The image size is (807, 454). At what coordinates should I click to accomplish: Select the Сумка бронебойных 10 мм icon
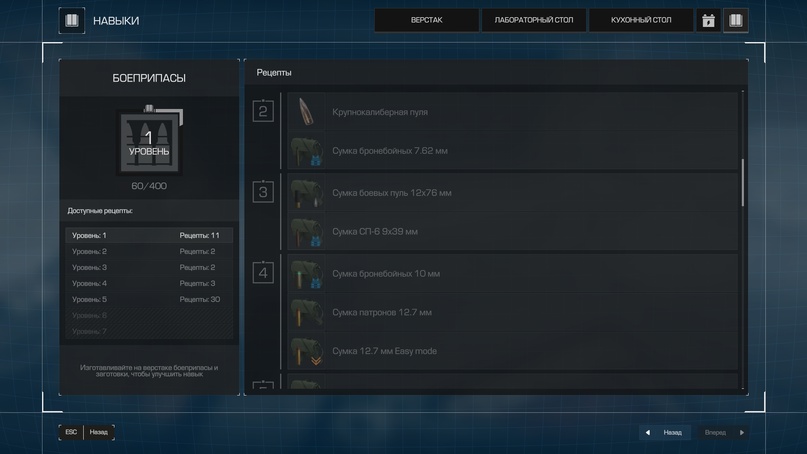click(306, 274)
